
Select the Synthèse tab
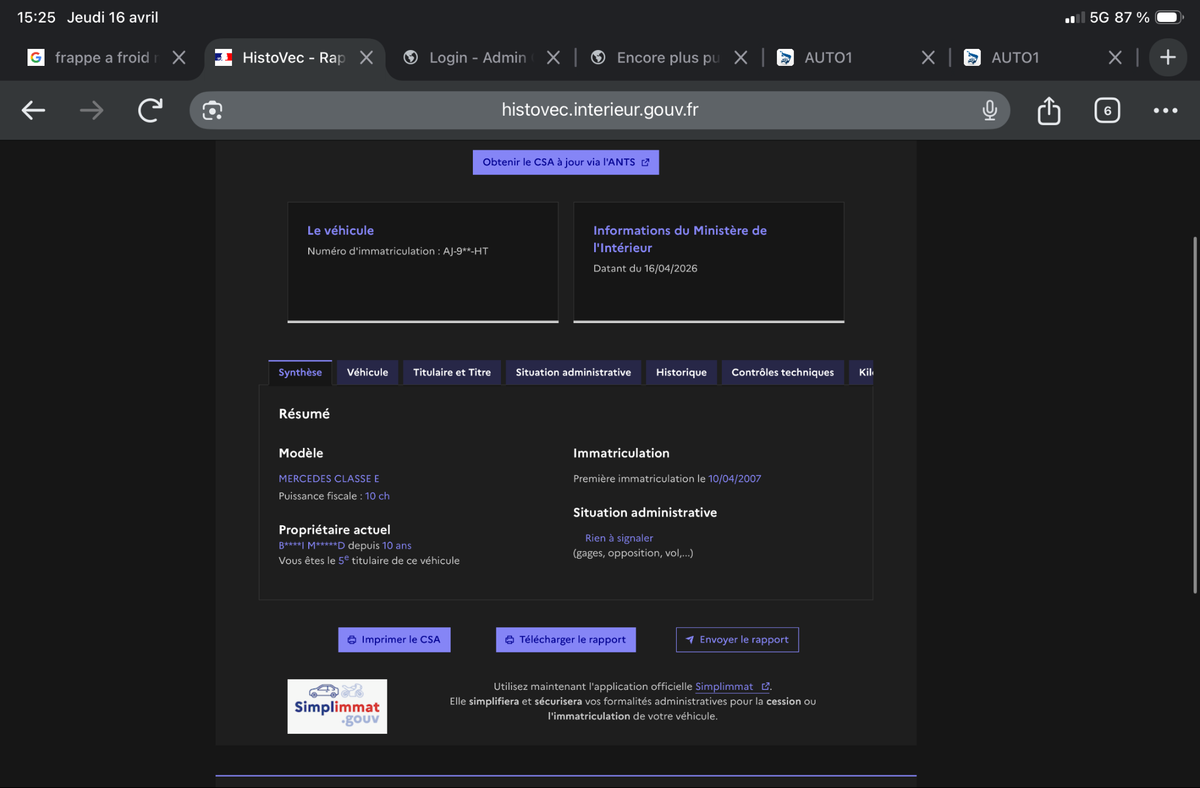(300, 372)
